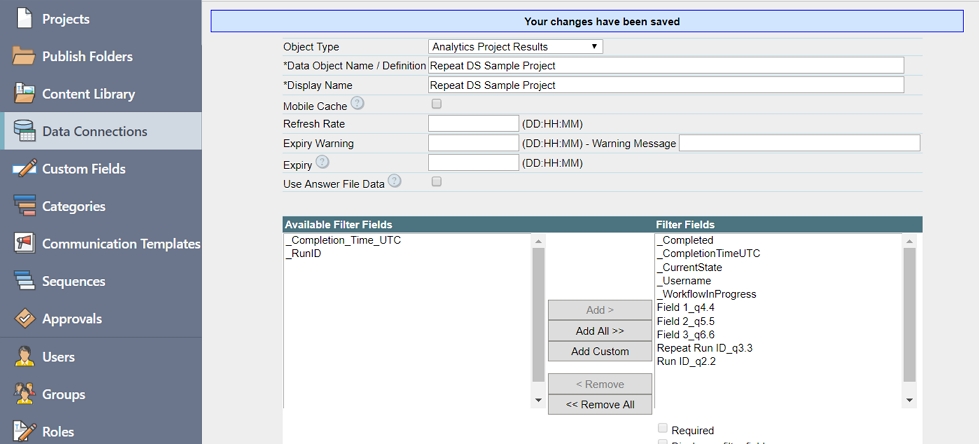Select _Username in Filter Fields
Viewport: 979px width, 444px height.
tap(684, 281)
